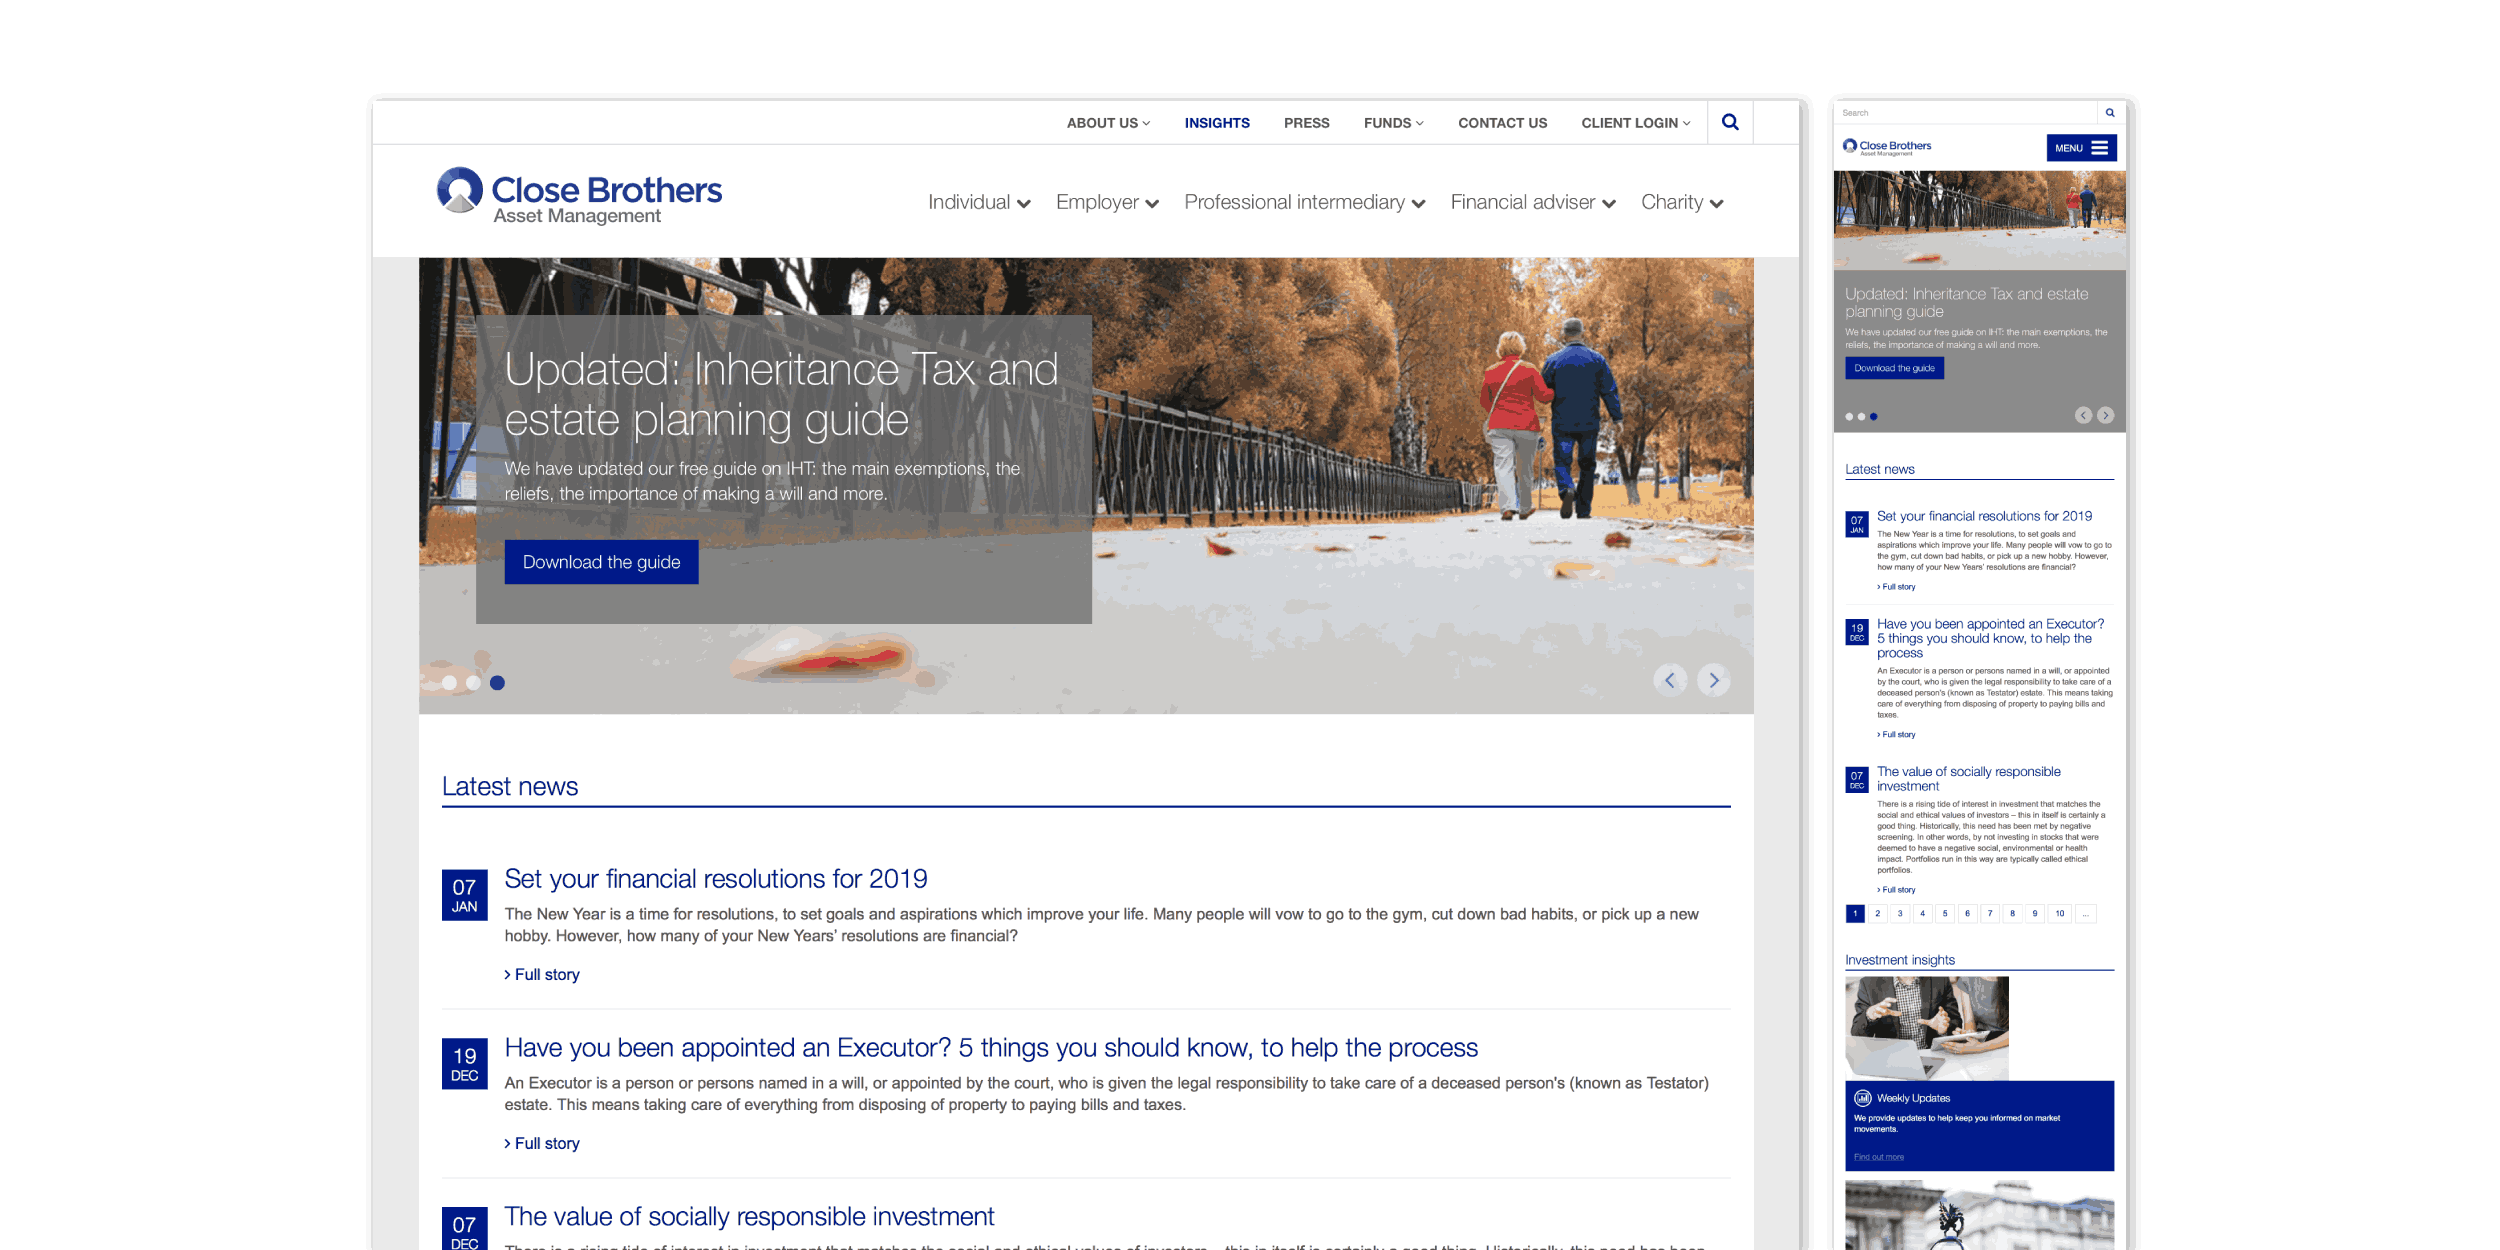Screen dimensions: 2500x1250
Task: Open the Charity dropdown menu
Action: pyautogui.click(x=1682, y=202)
